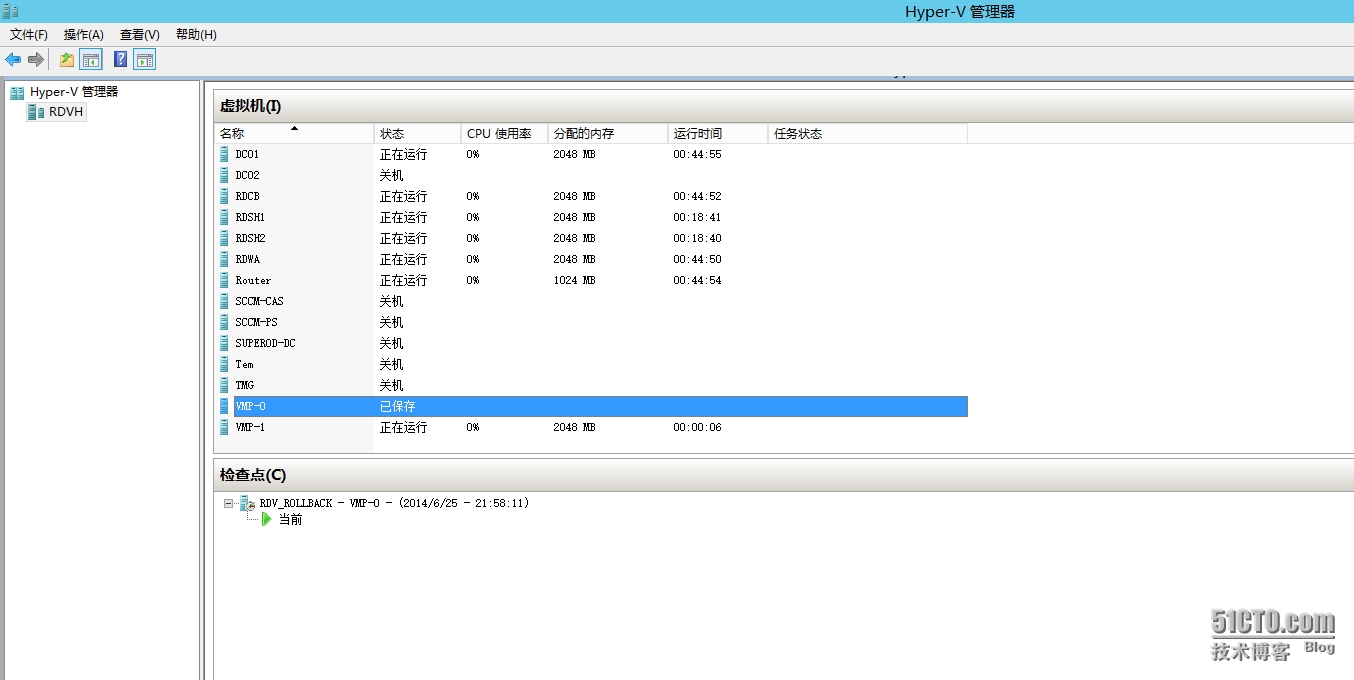Select the Router virtual machine name
The height and width of the screenshot is (680, 1354).
[x=253, y=280]
